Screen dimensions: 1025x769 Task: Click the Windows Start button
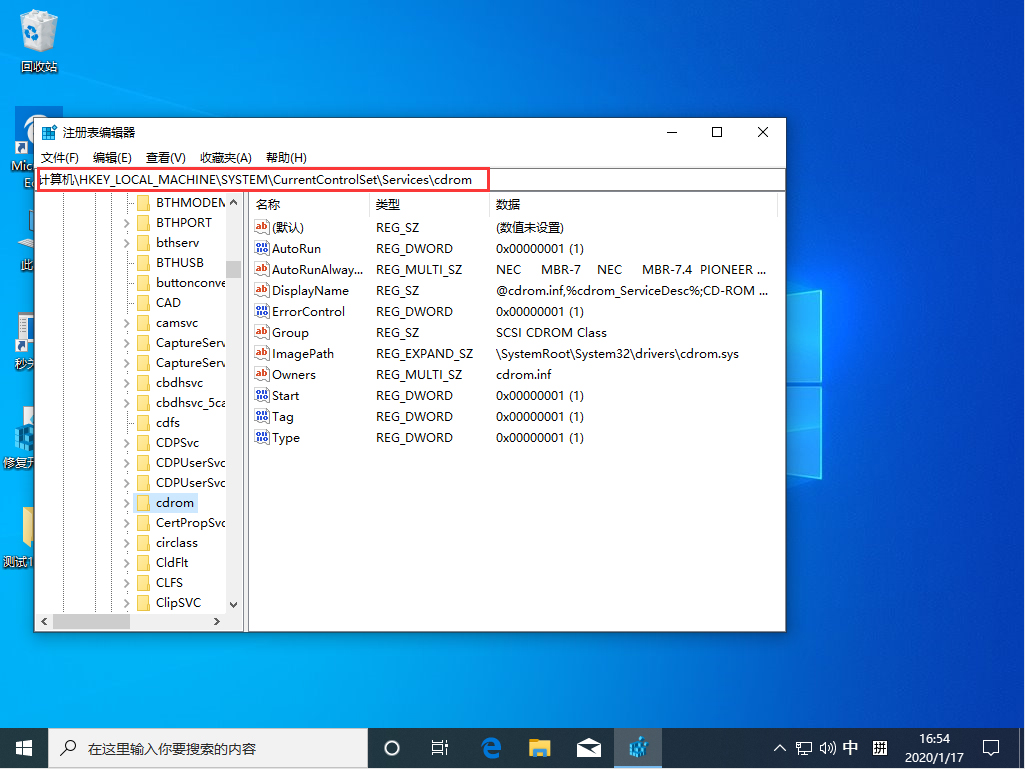coord(22,747)
